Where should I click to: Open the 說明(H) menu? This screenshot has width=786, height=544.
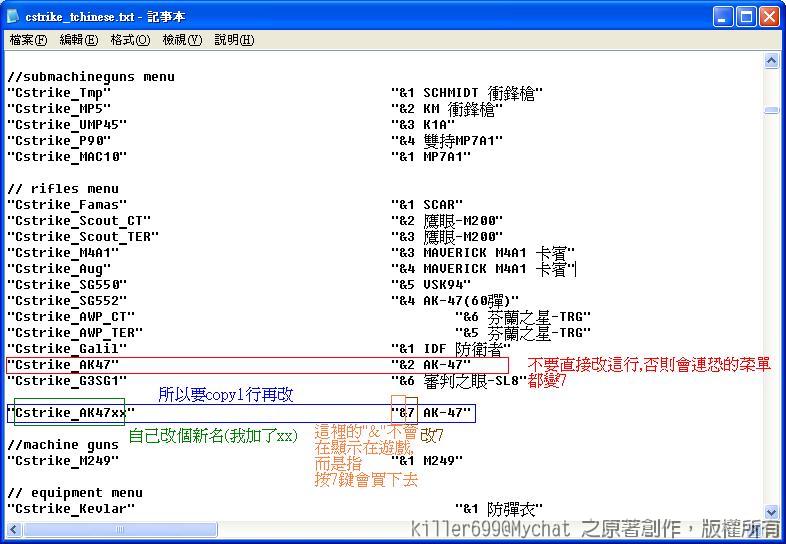pos(234,40)
